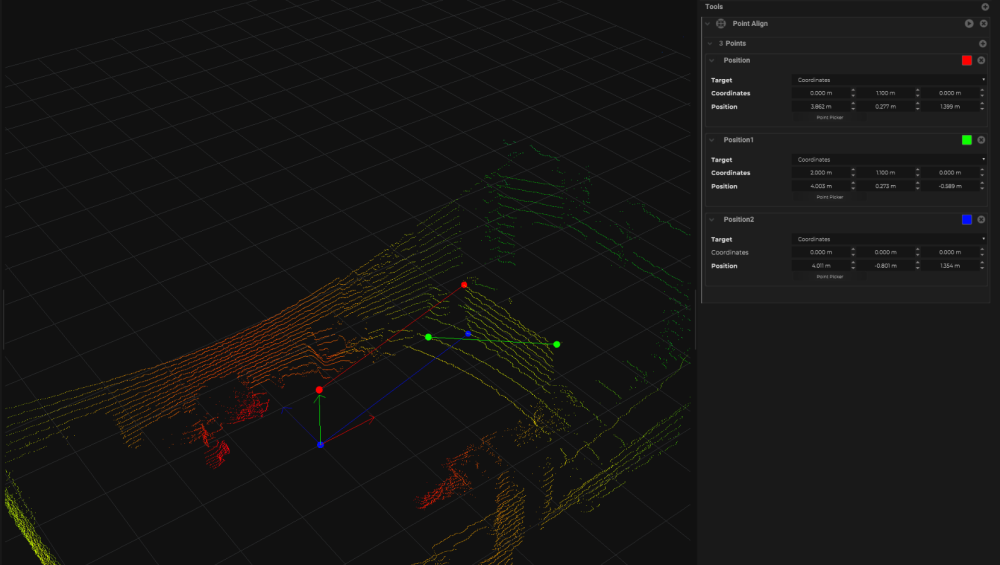Image resolution: width=1000 pixels, height=565 pixels.
Task: Edit the Position1 field showing 0.273 m
Action: (885, 187)
